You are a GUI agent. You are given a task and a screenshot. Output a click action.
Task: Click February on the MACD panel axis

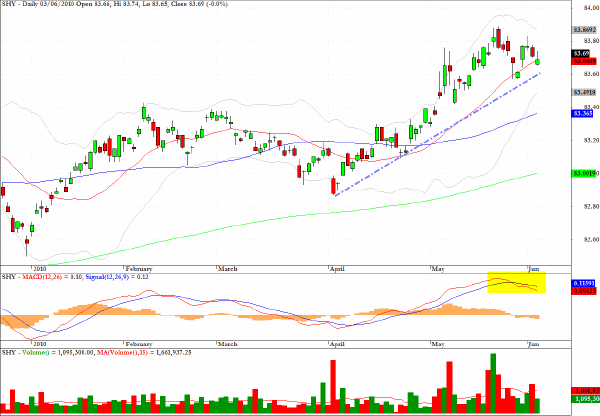coord(139,344)
